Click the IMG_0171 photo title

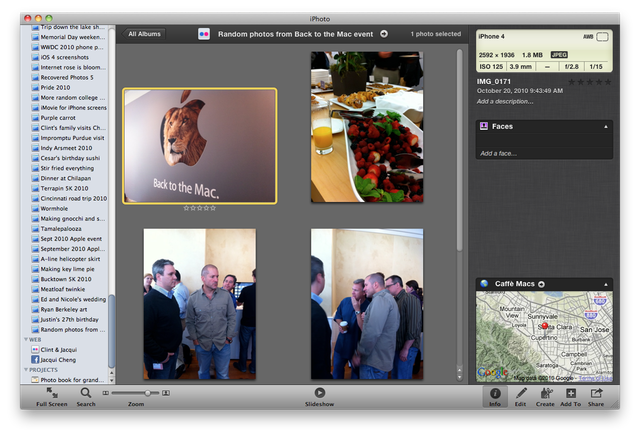[x=493, y=81]
